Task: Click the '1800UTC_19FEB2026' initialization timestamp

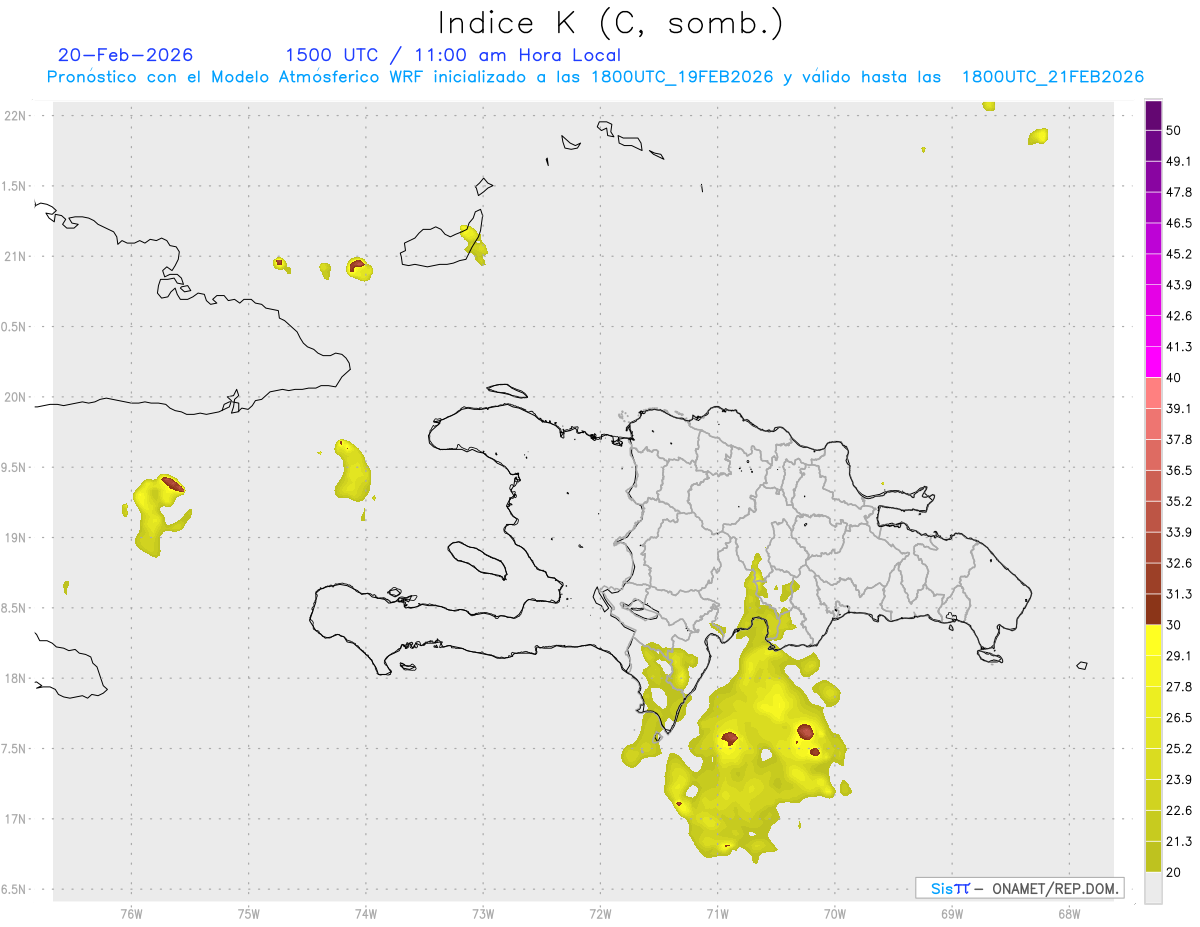Action: [x=682, y=77]
